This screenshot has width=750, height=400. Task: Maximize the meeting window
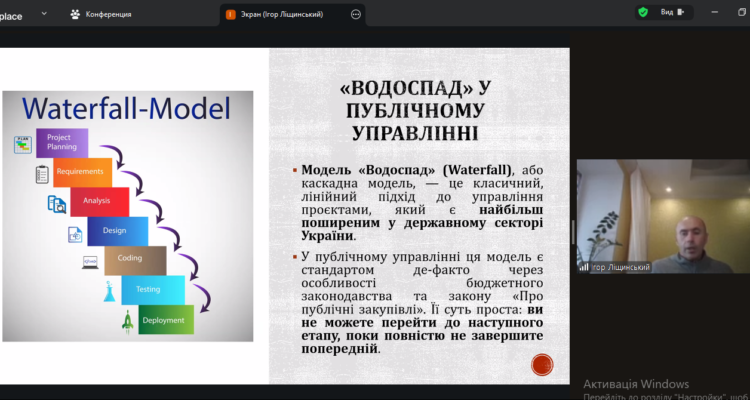pyautogui.click(x=716, y=13)
